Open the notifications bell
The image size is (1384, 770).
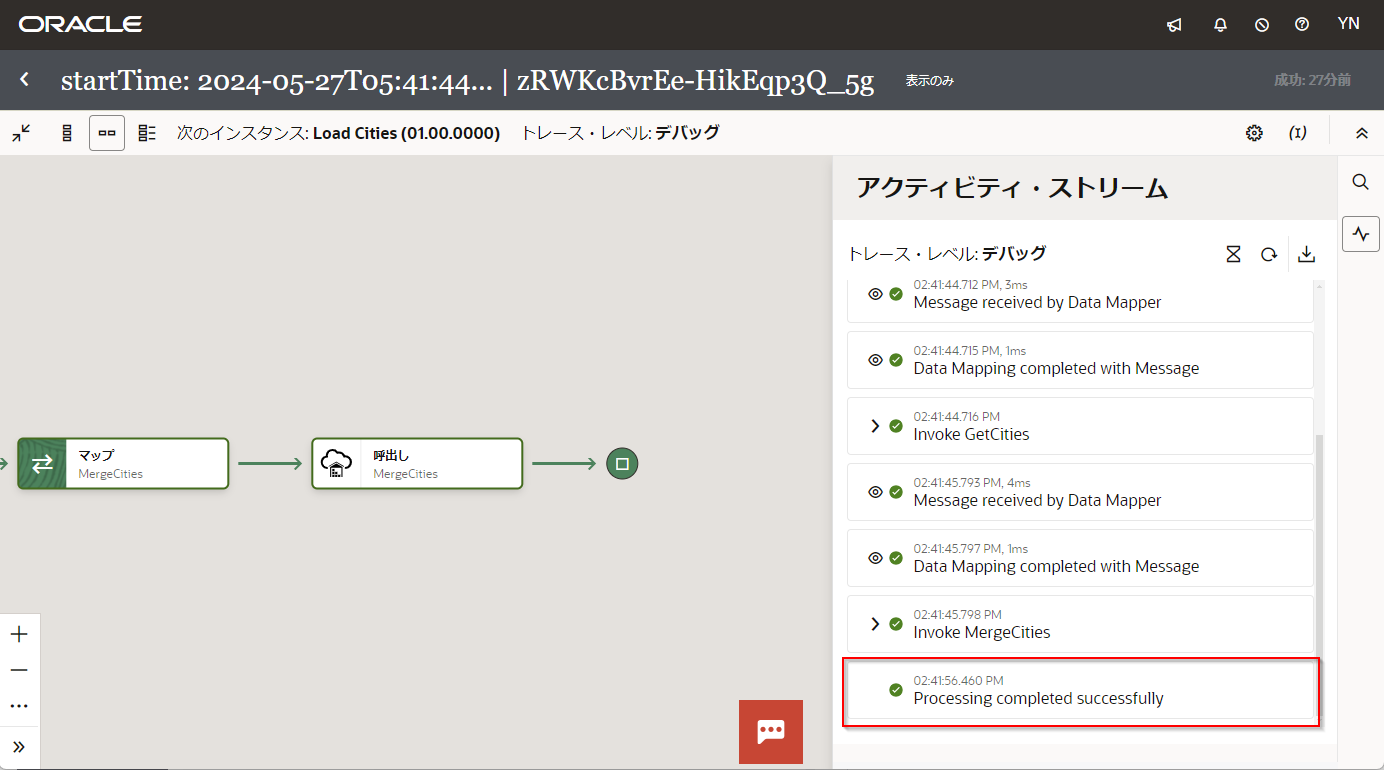1220,25
